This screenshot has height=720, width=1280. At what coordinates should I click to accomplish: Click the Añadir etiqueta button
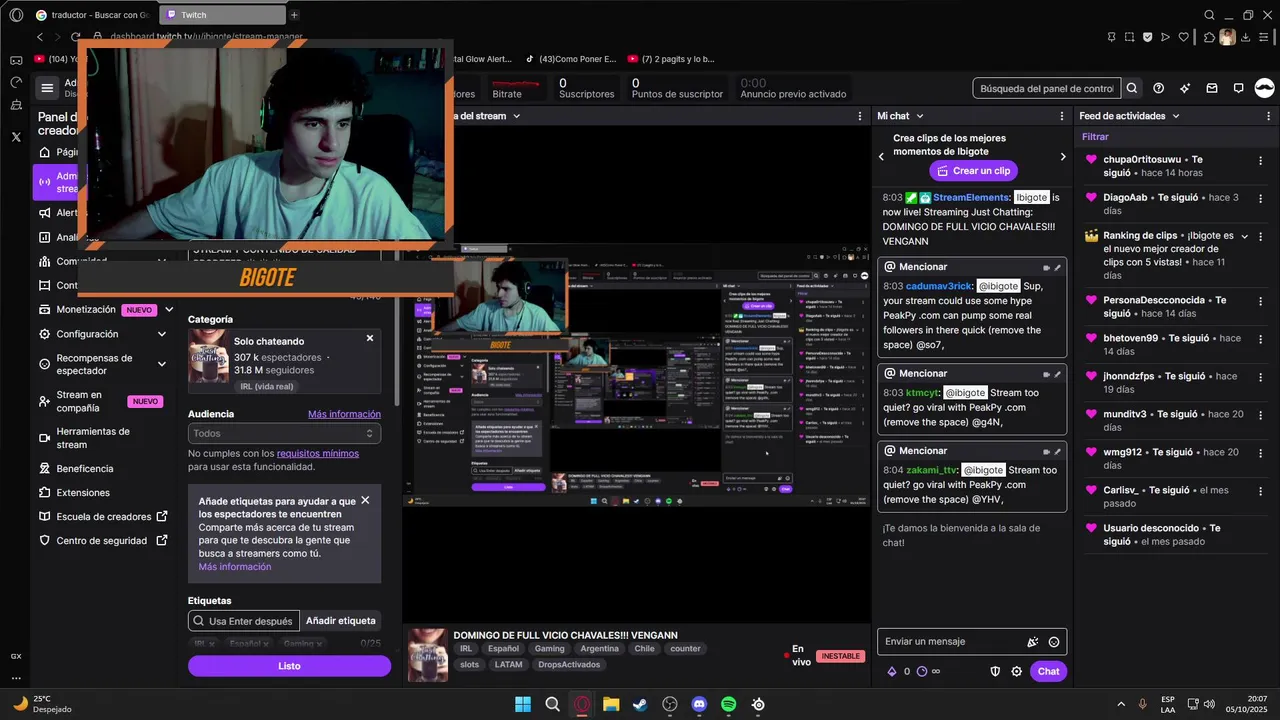pyautogui.click(x=341, y=621)
